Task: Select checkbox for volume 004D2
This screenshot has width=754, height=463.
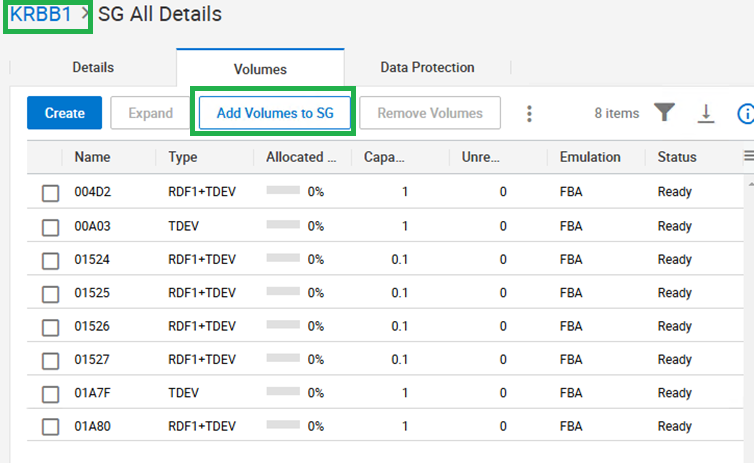Action: pyautogui.click(x=50, y=193)
